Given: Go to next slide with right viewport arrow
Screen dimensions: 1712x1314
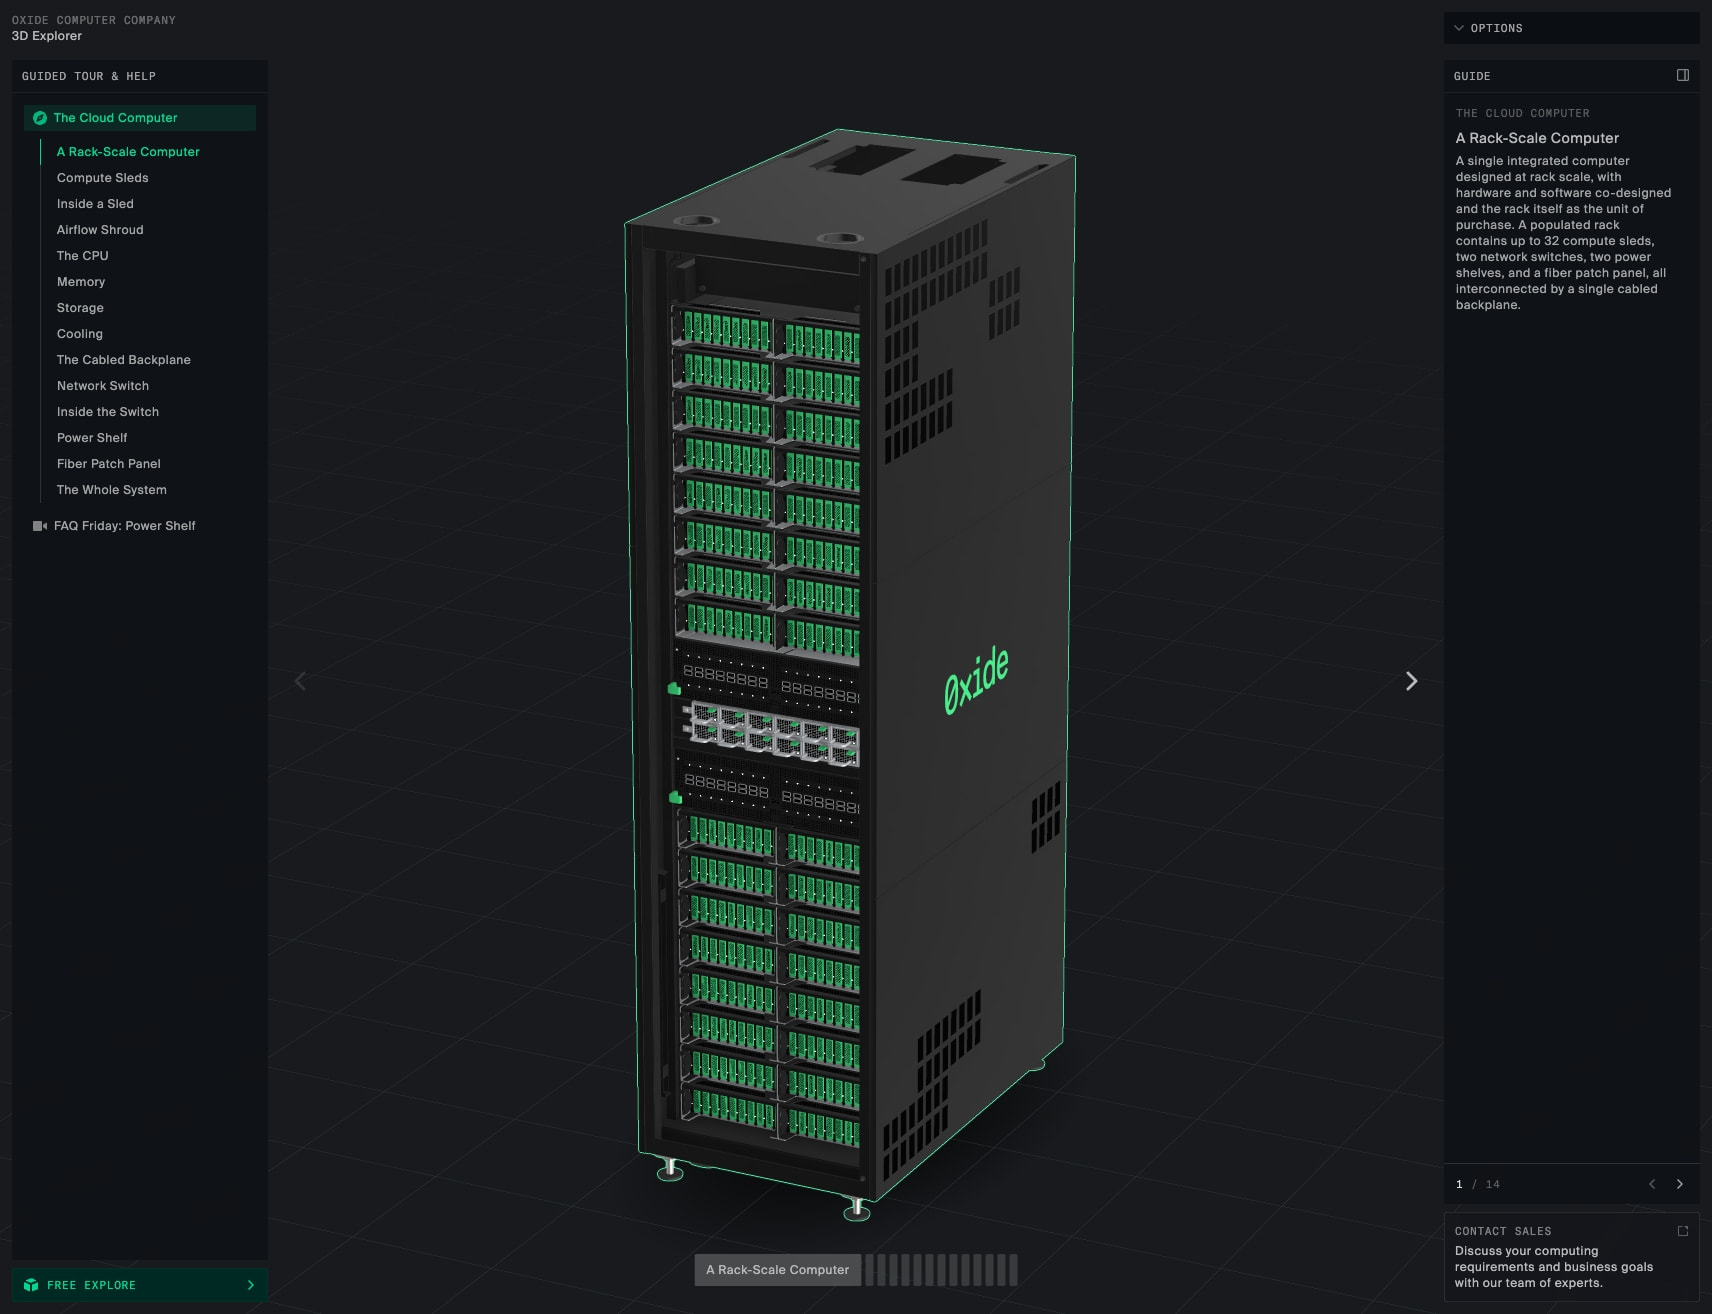Looking at the screenshot, I should [1411, 681].
